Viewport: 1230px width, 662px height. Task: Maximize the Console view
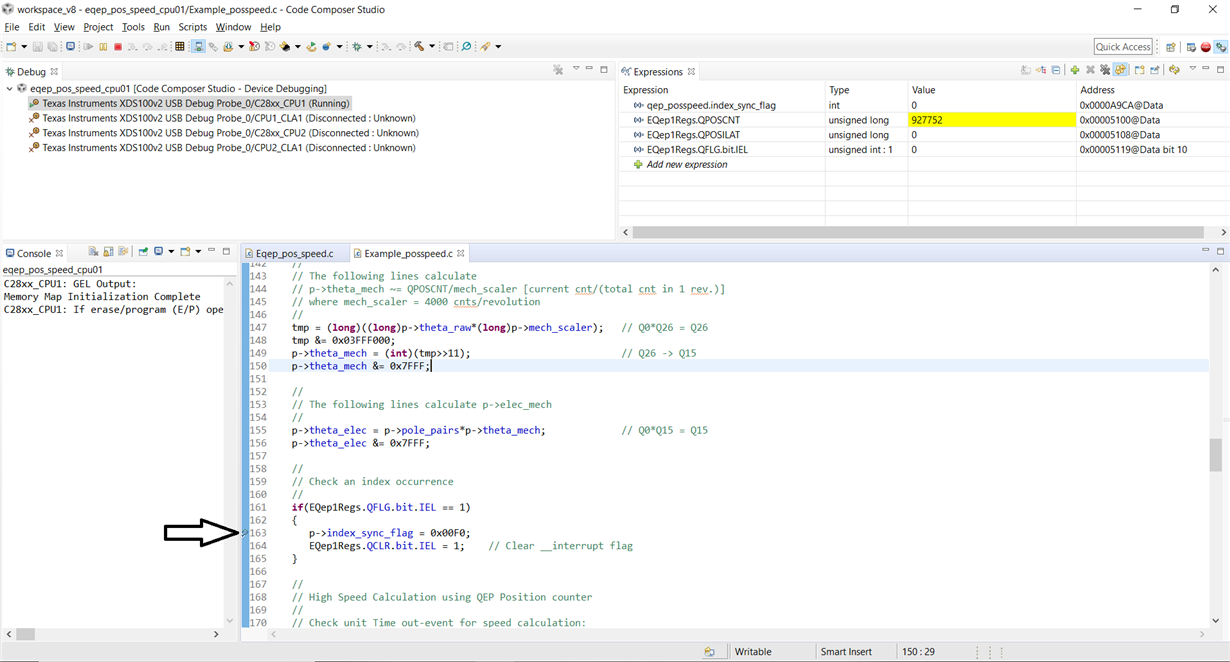pos(226,251)
